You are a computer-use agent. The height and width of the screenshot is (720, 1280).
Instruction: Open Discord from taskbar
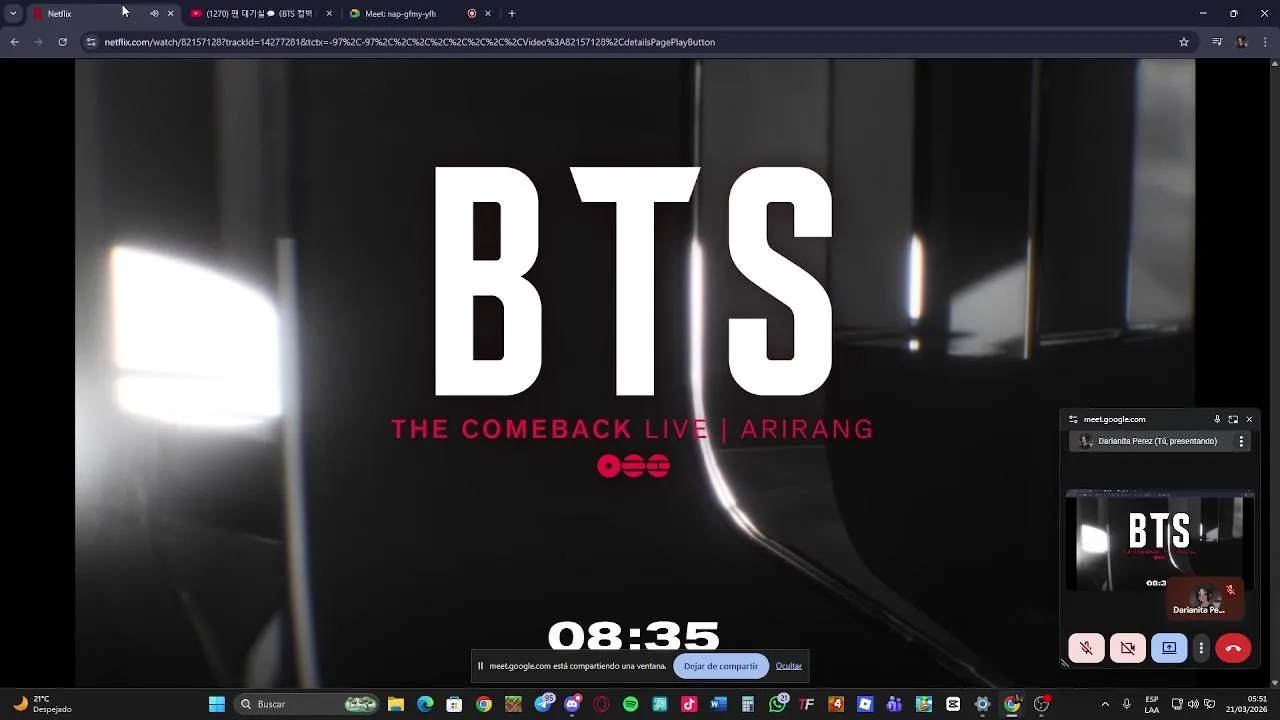point(572,704)
